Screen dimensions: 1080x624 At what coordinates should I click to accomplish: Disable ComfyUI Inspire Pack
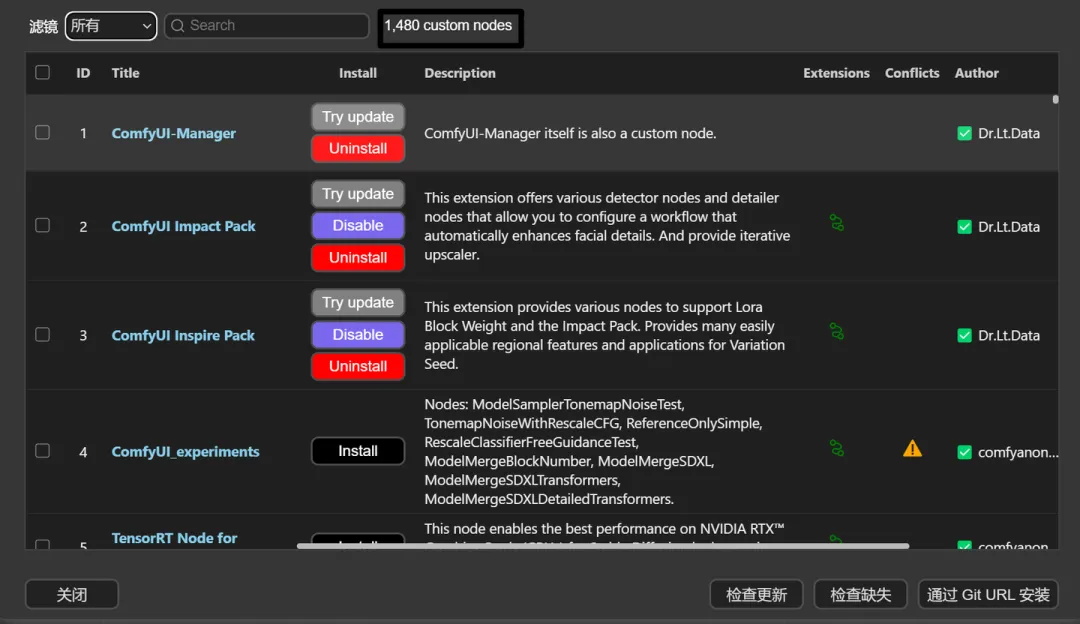tap(357, 335)
